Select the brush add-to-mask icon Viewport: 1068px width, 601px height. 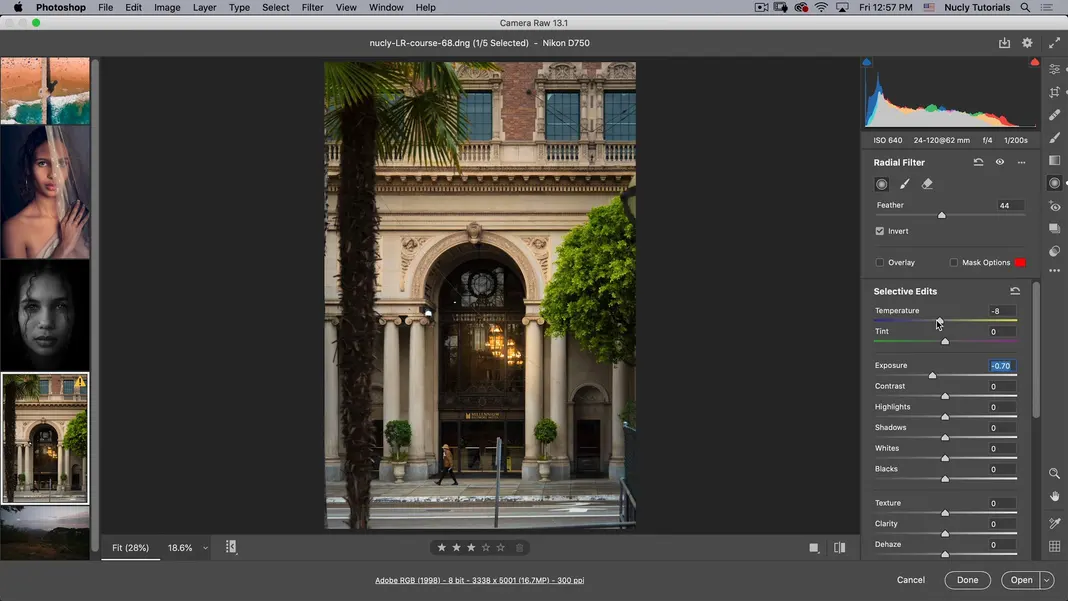click(x=905, y=184)
